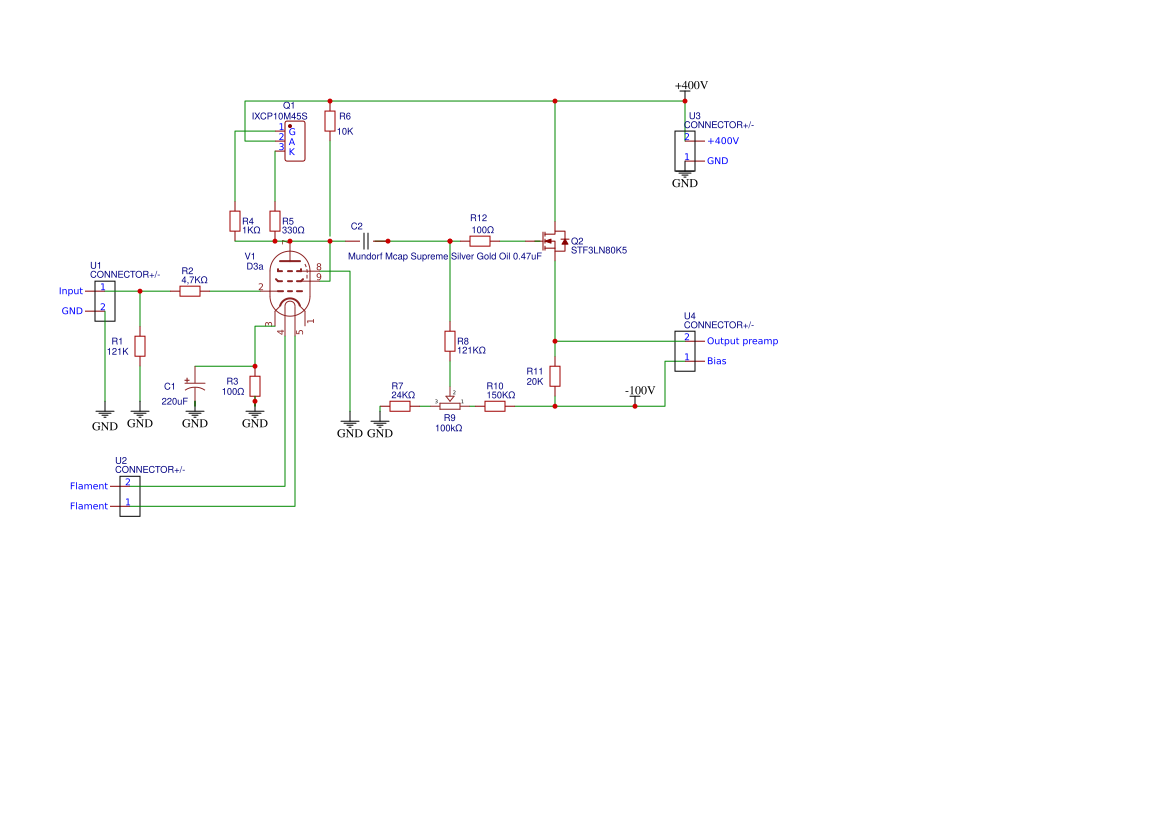
Task: Click the R1 121K resistor symbol
Action: click(139, 347)
